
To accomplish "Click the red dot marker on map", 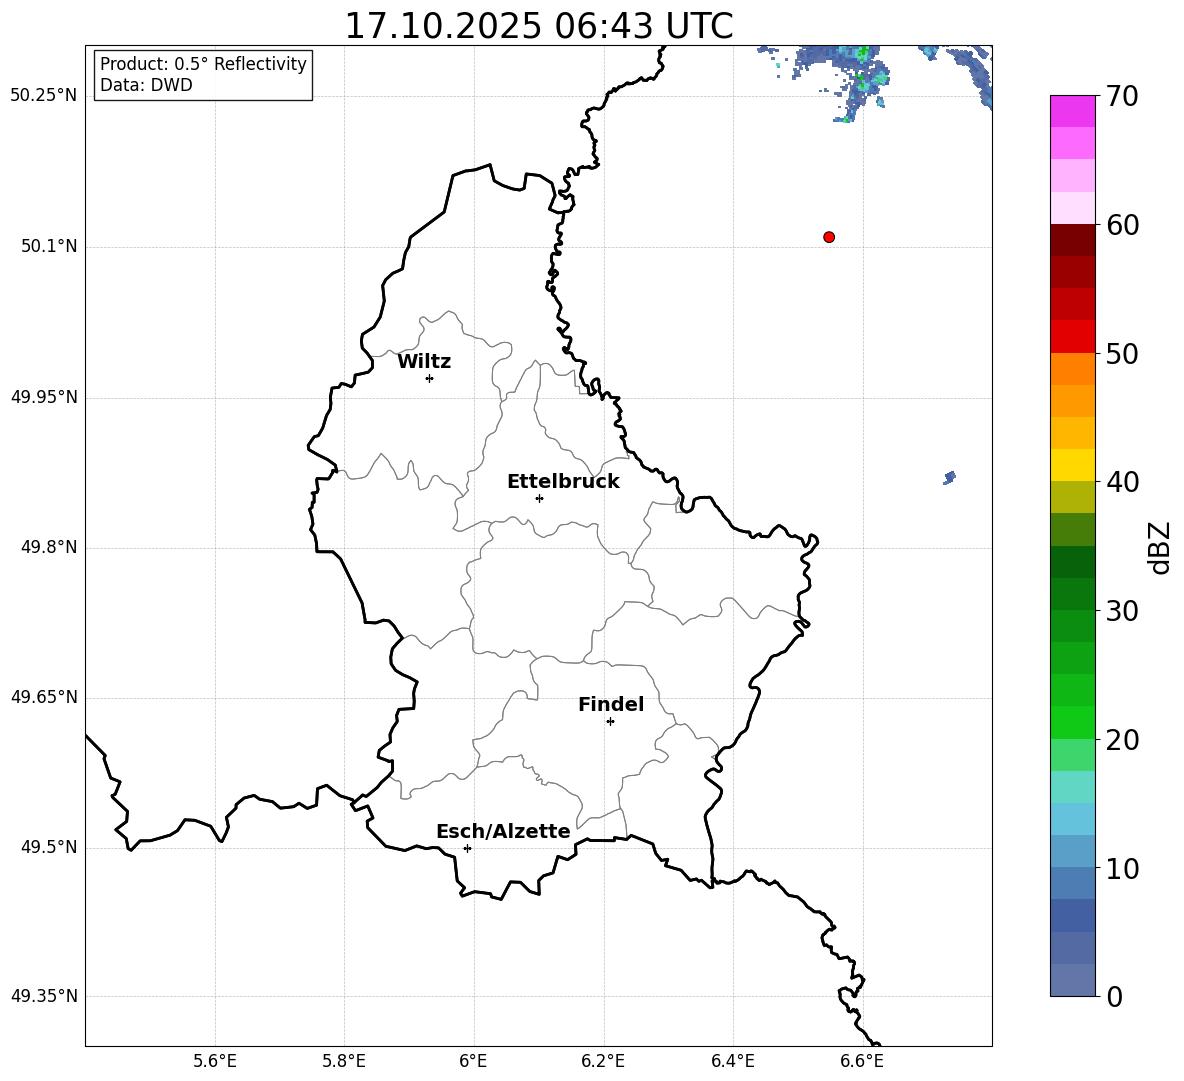I will pyautogui.click(x=829, y=237).
